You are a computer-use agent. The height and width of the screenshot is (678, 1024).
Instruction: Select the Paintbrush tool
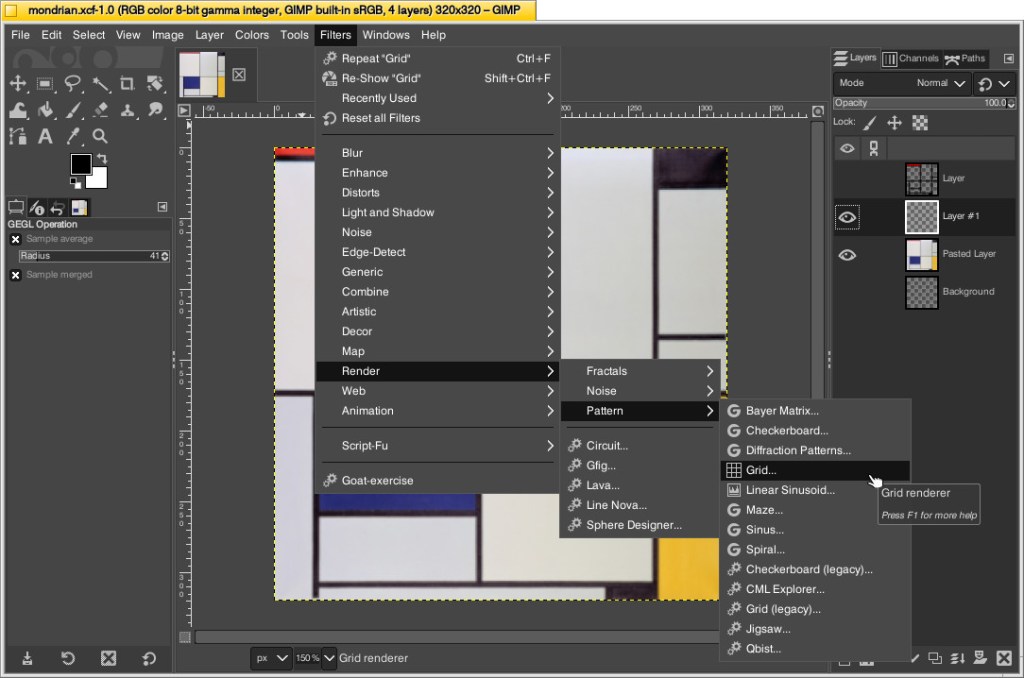click(x=73, y=110)
